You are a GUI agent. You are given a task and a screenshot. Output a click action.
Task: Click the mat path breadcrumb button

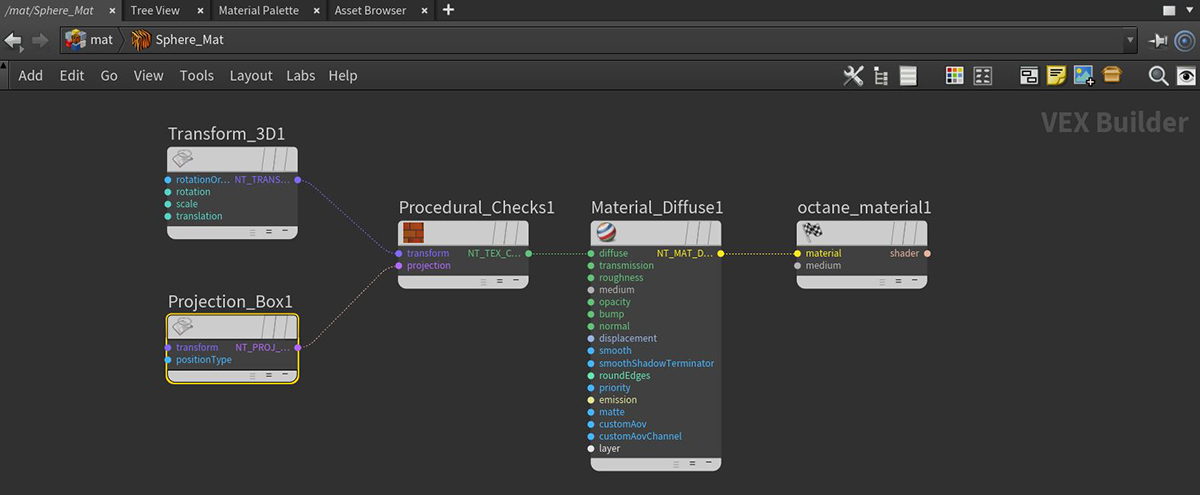pos(90,40)
